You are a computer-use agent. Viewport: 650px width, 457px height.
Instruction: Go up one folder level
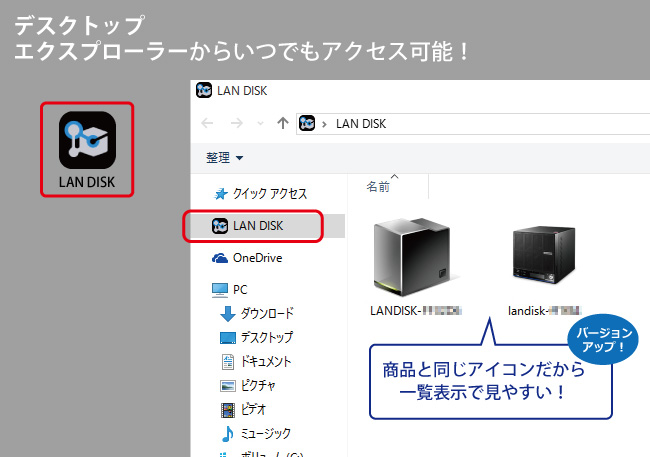[283, 123]
